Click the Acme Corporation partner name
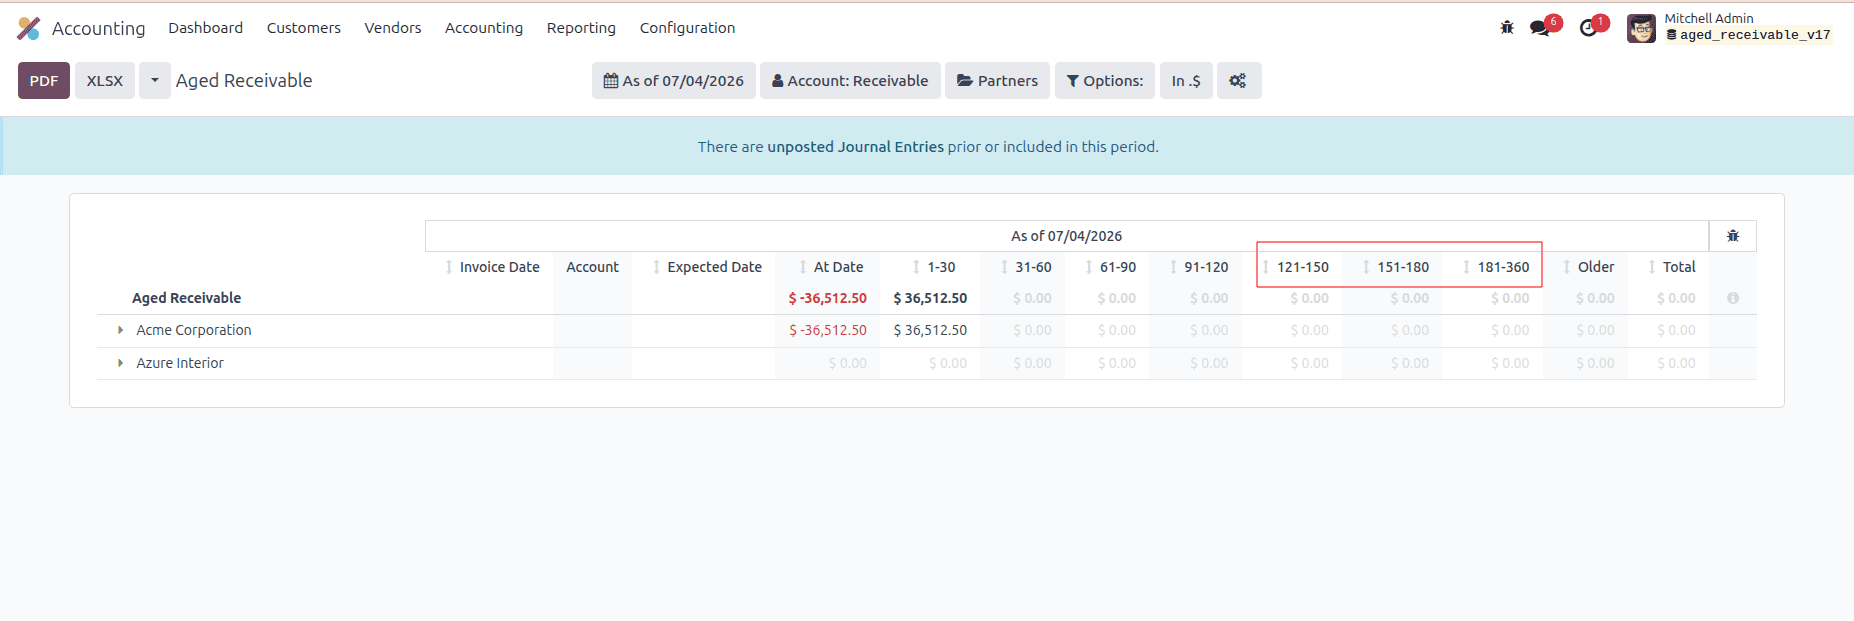Screen dimensions: 1854x621 point(194,330)
